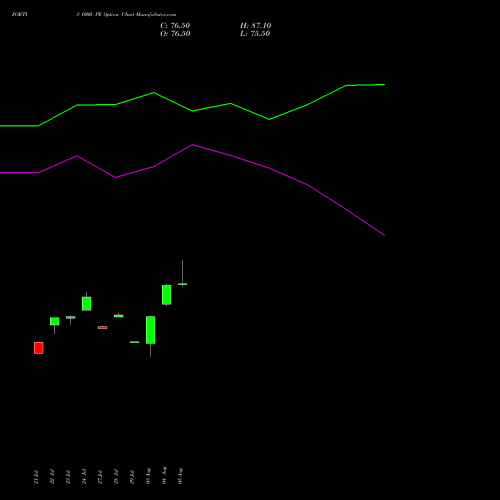Viewport: 500px width, 500px height.
Task: Click the 24 Jul date label
Action: tap(84, 477)
